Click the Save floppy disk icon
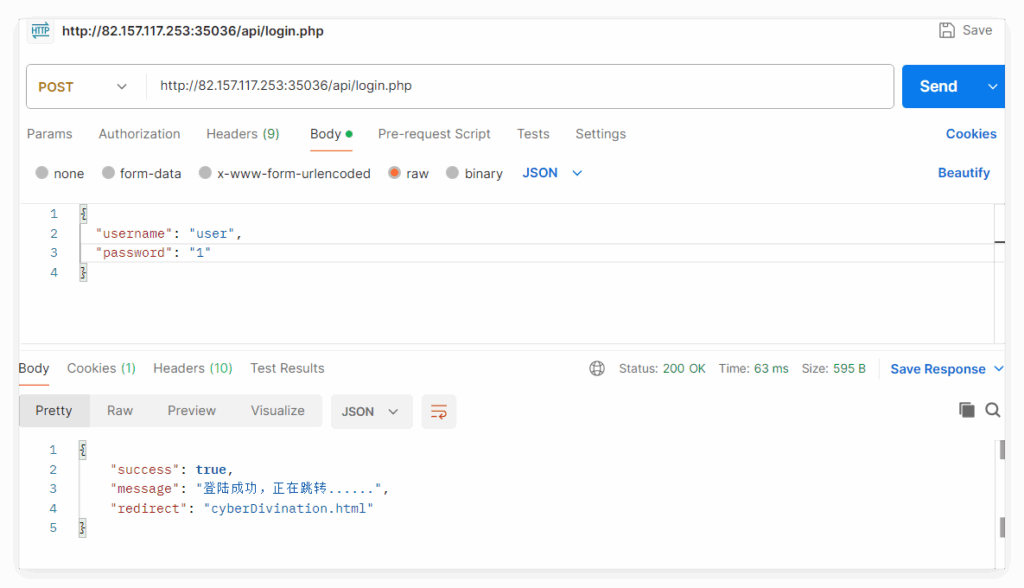This screenshot has height=588, width=1024. (x=947, y=30)
